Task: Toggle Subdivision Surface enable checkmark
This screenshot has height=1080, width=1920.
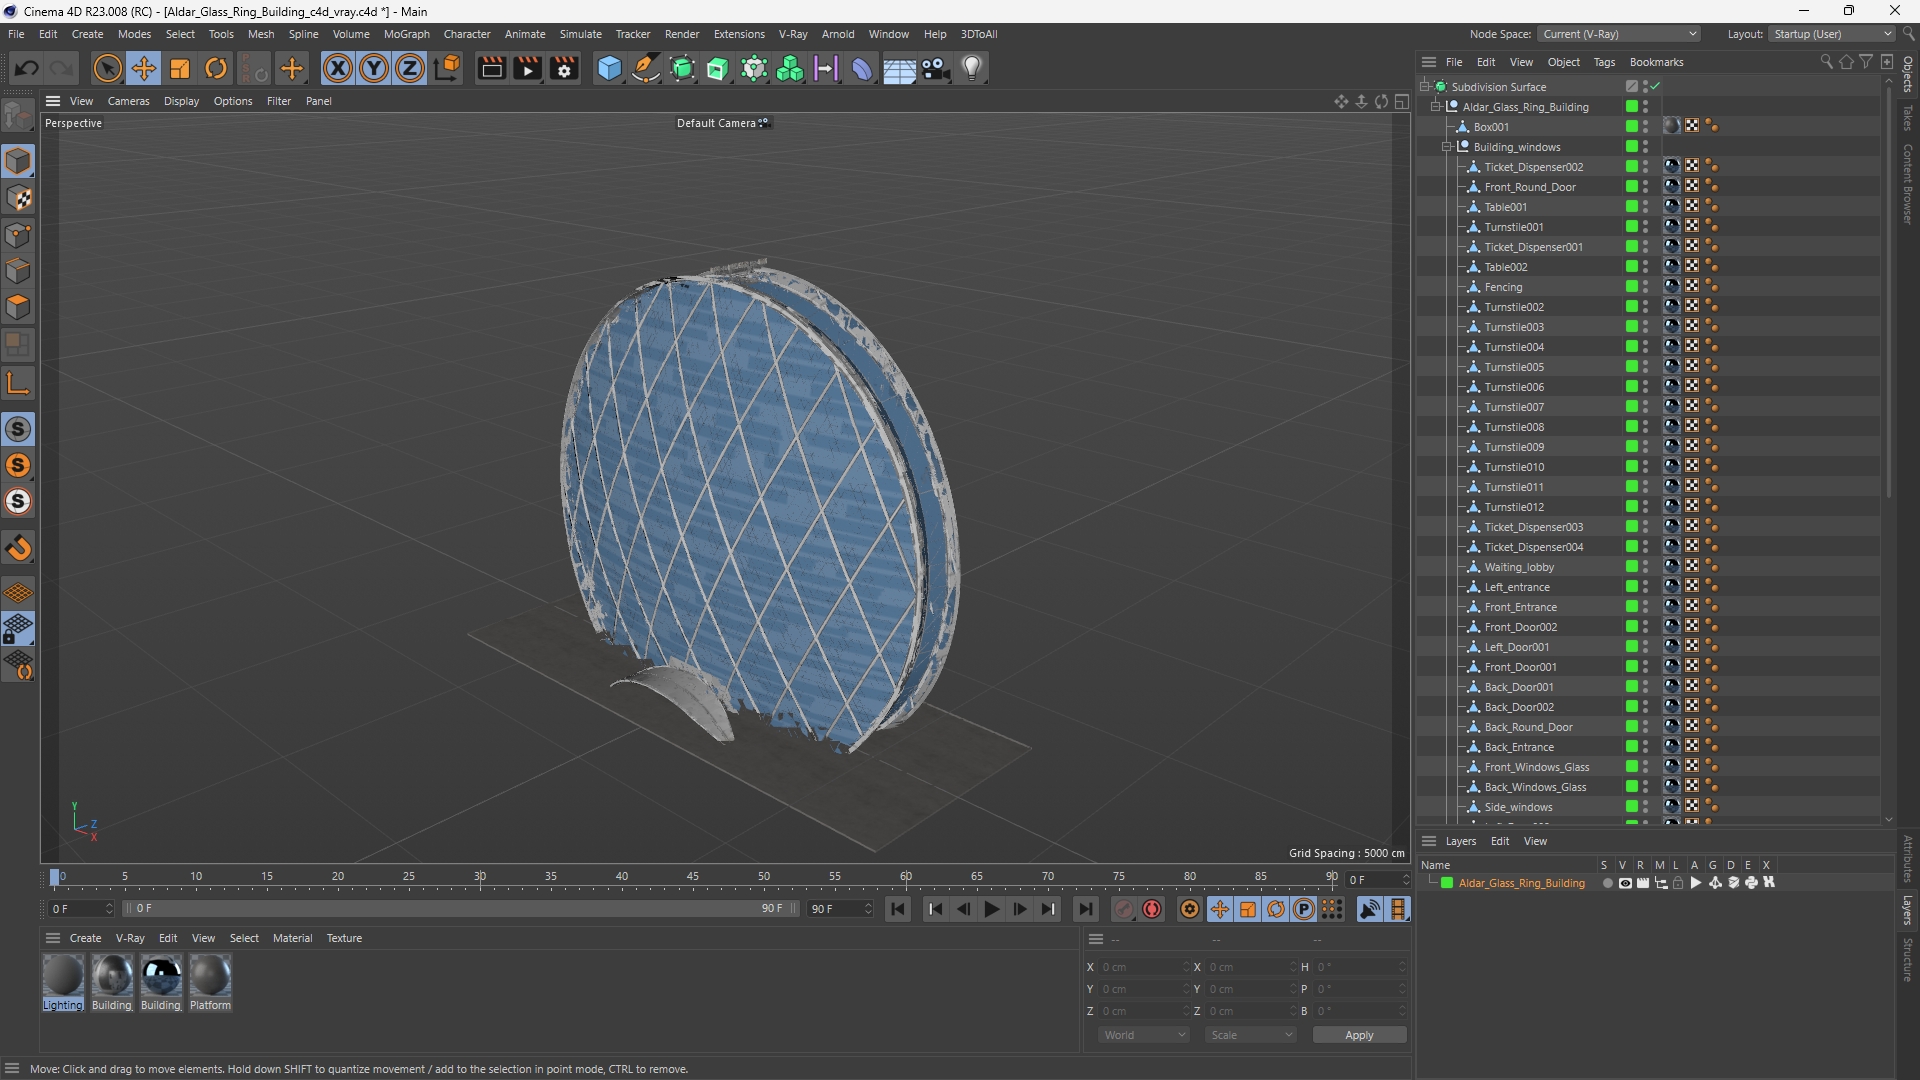Action: [1656, 87]
